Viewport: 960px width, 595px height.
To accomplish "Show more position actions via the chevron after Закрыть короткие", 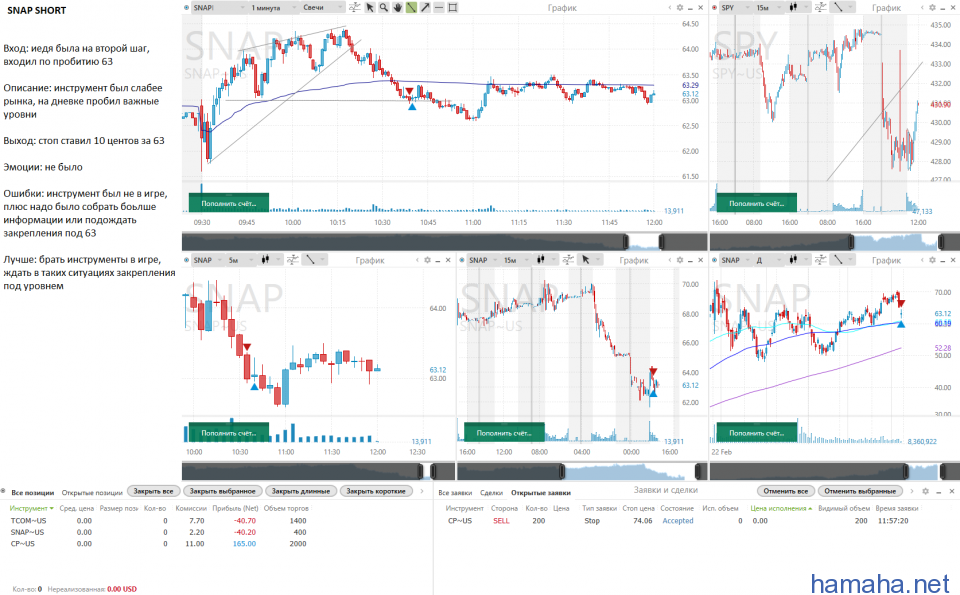I will point(422,491).
